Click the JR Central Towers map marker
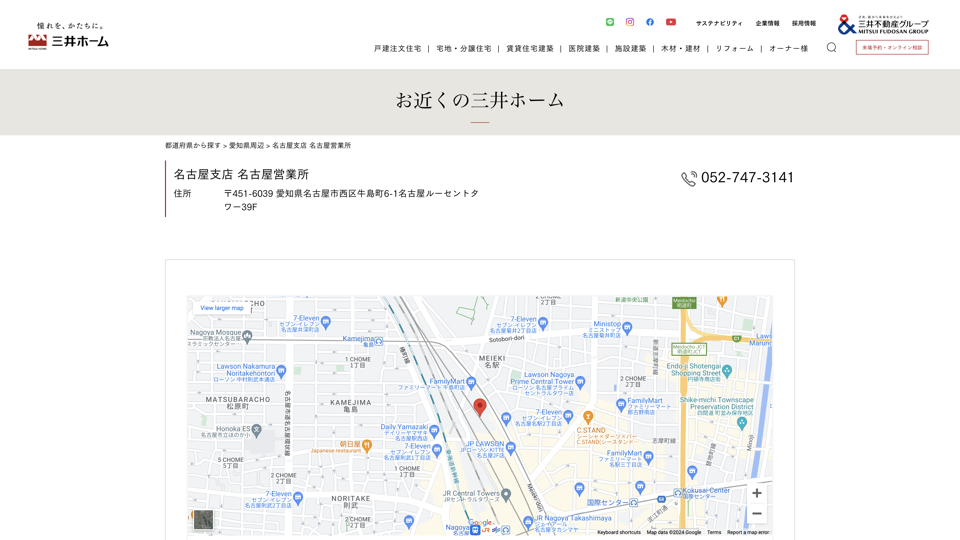The height and width of the screenshot is (540, 960). point(506,493)
